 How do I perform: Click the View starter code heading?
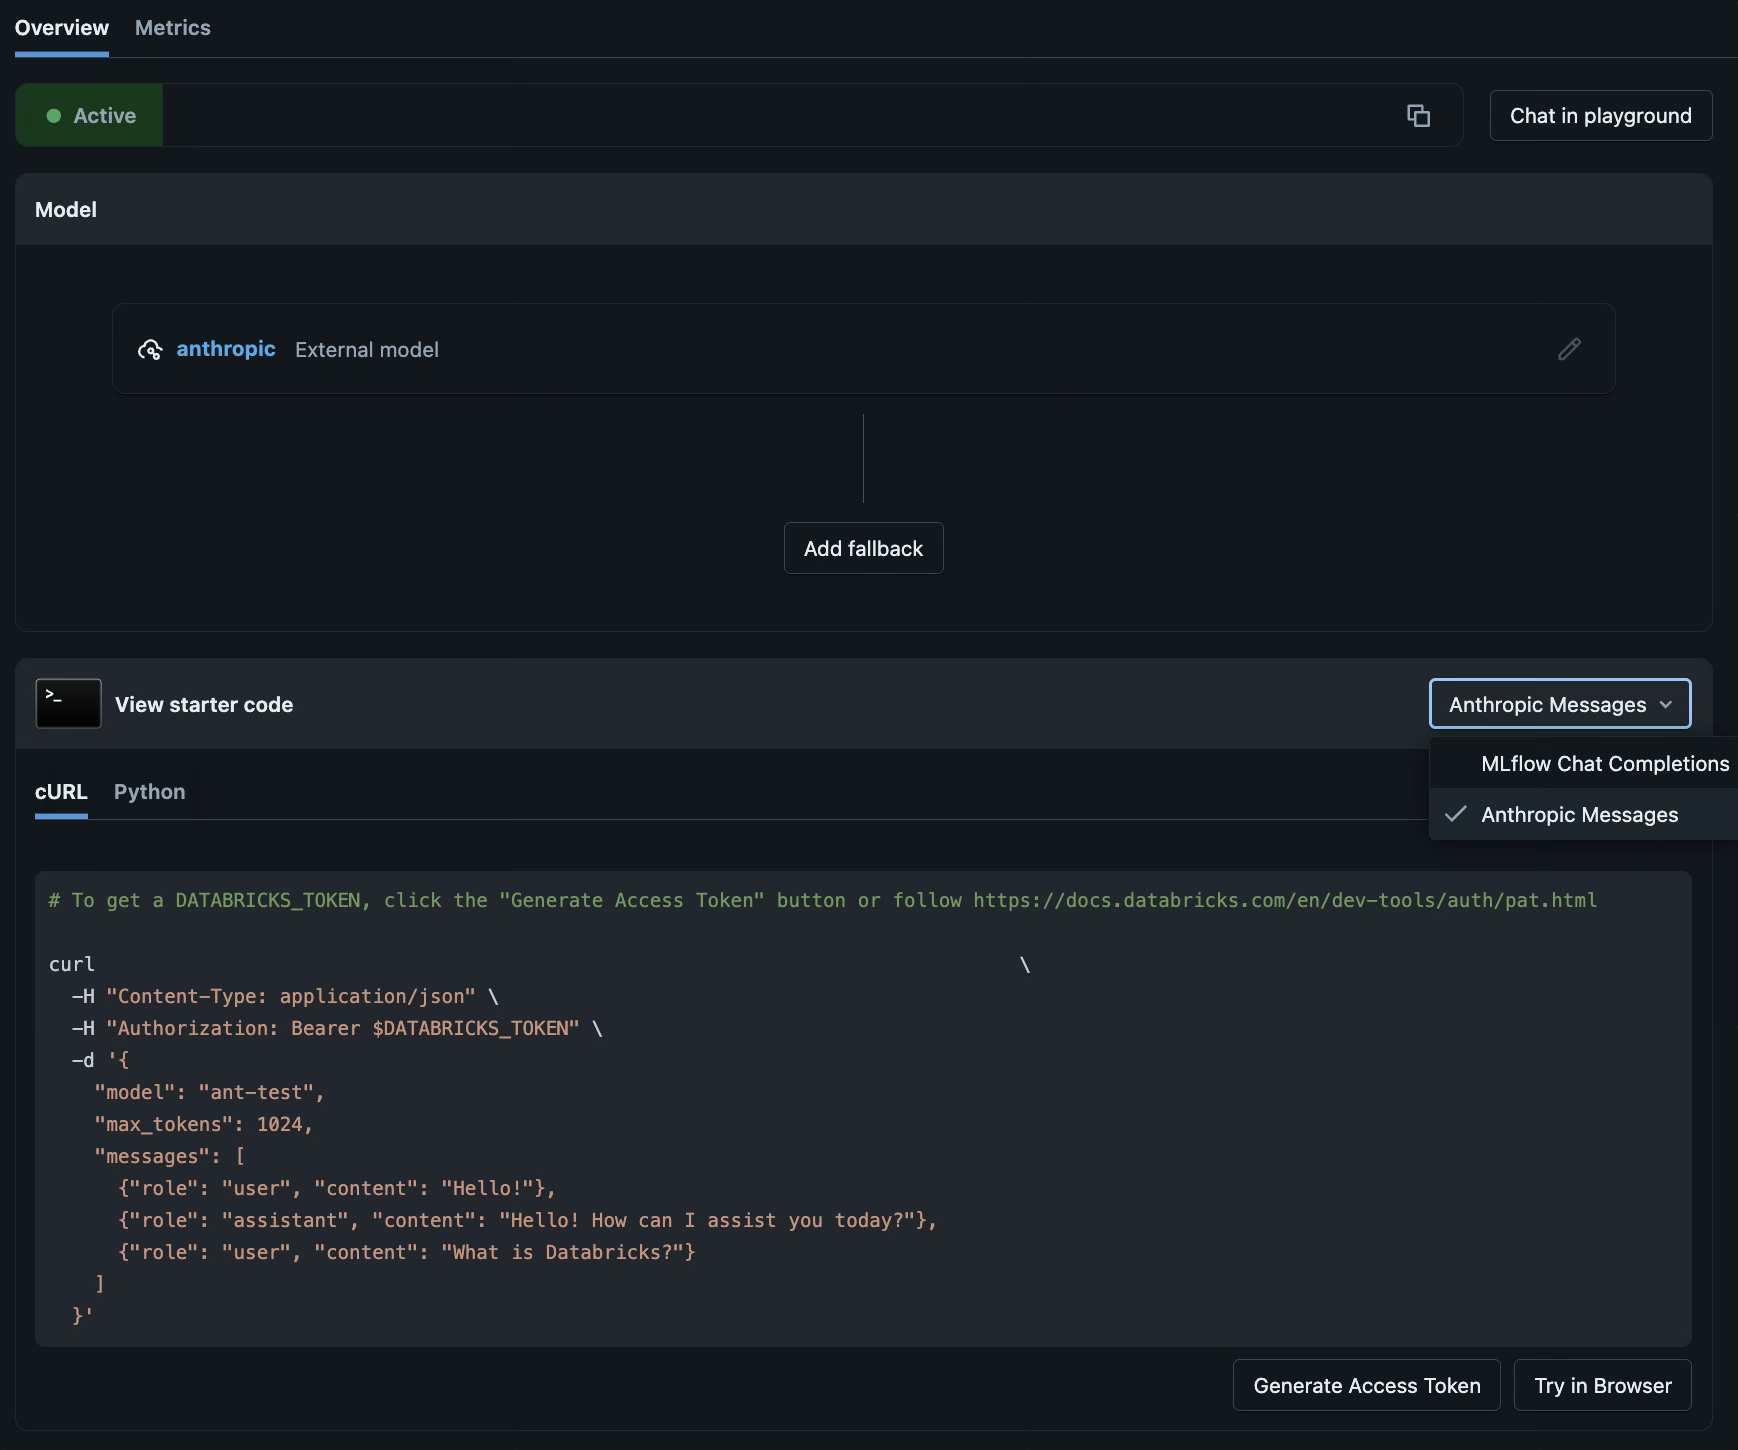(x=204, y=704)
